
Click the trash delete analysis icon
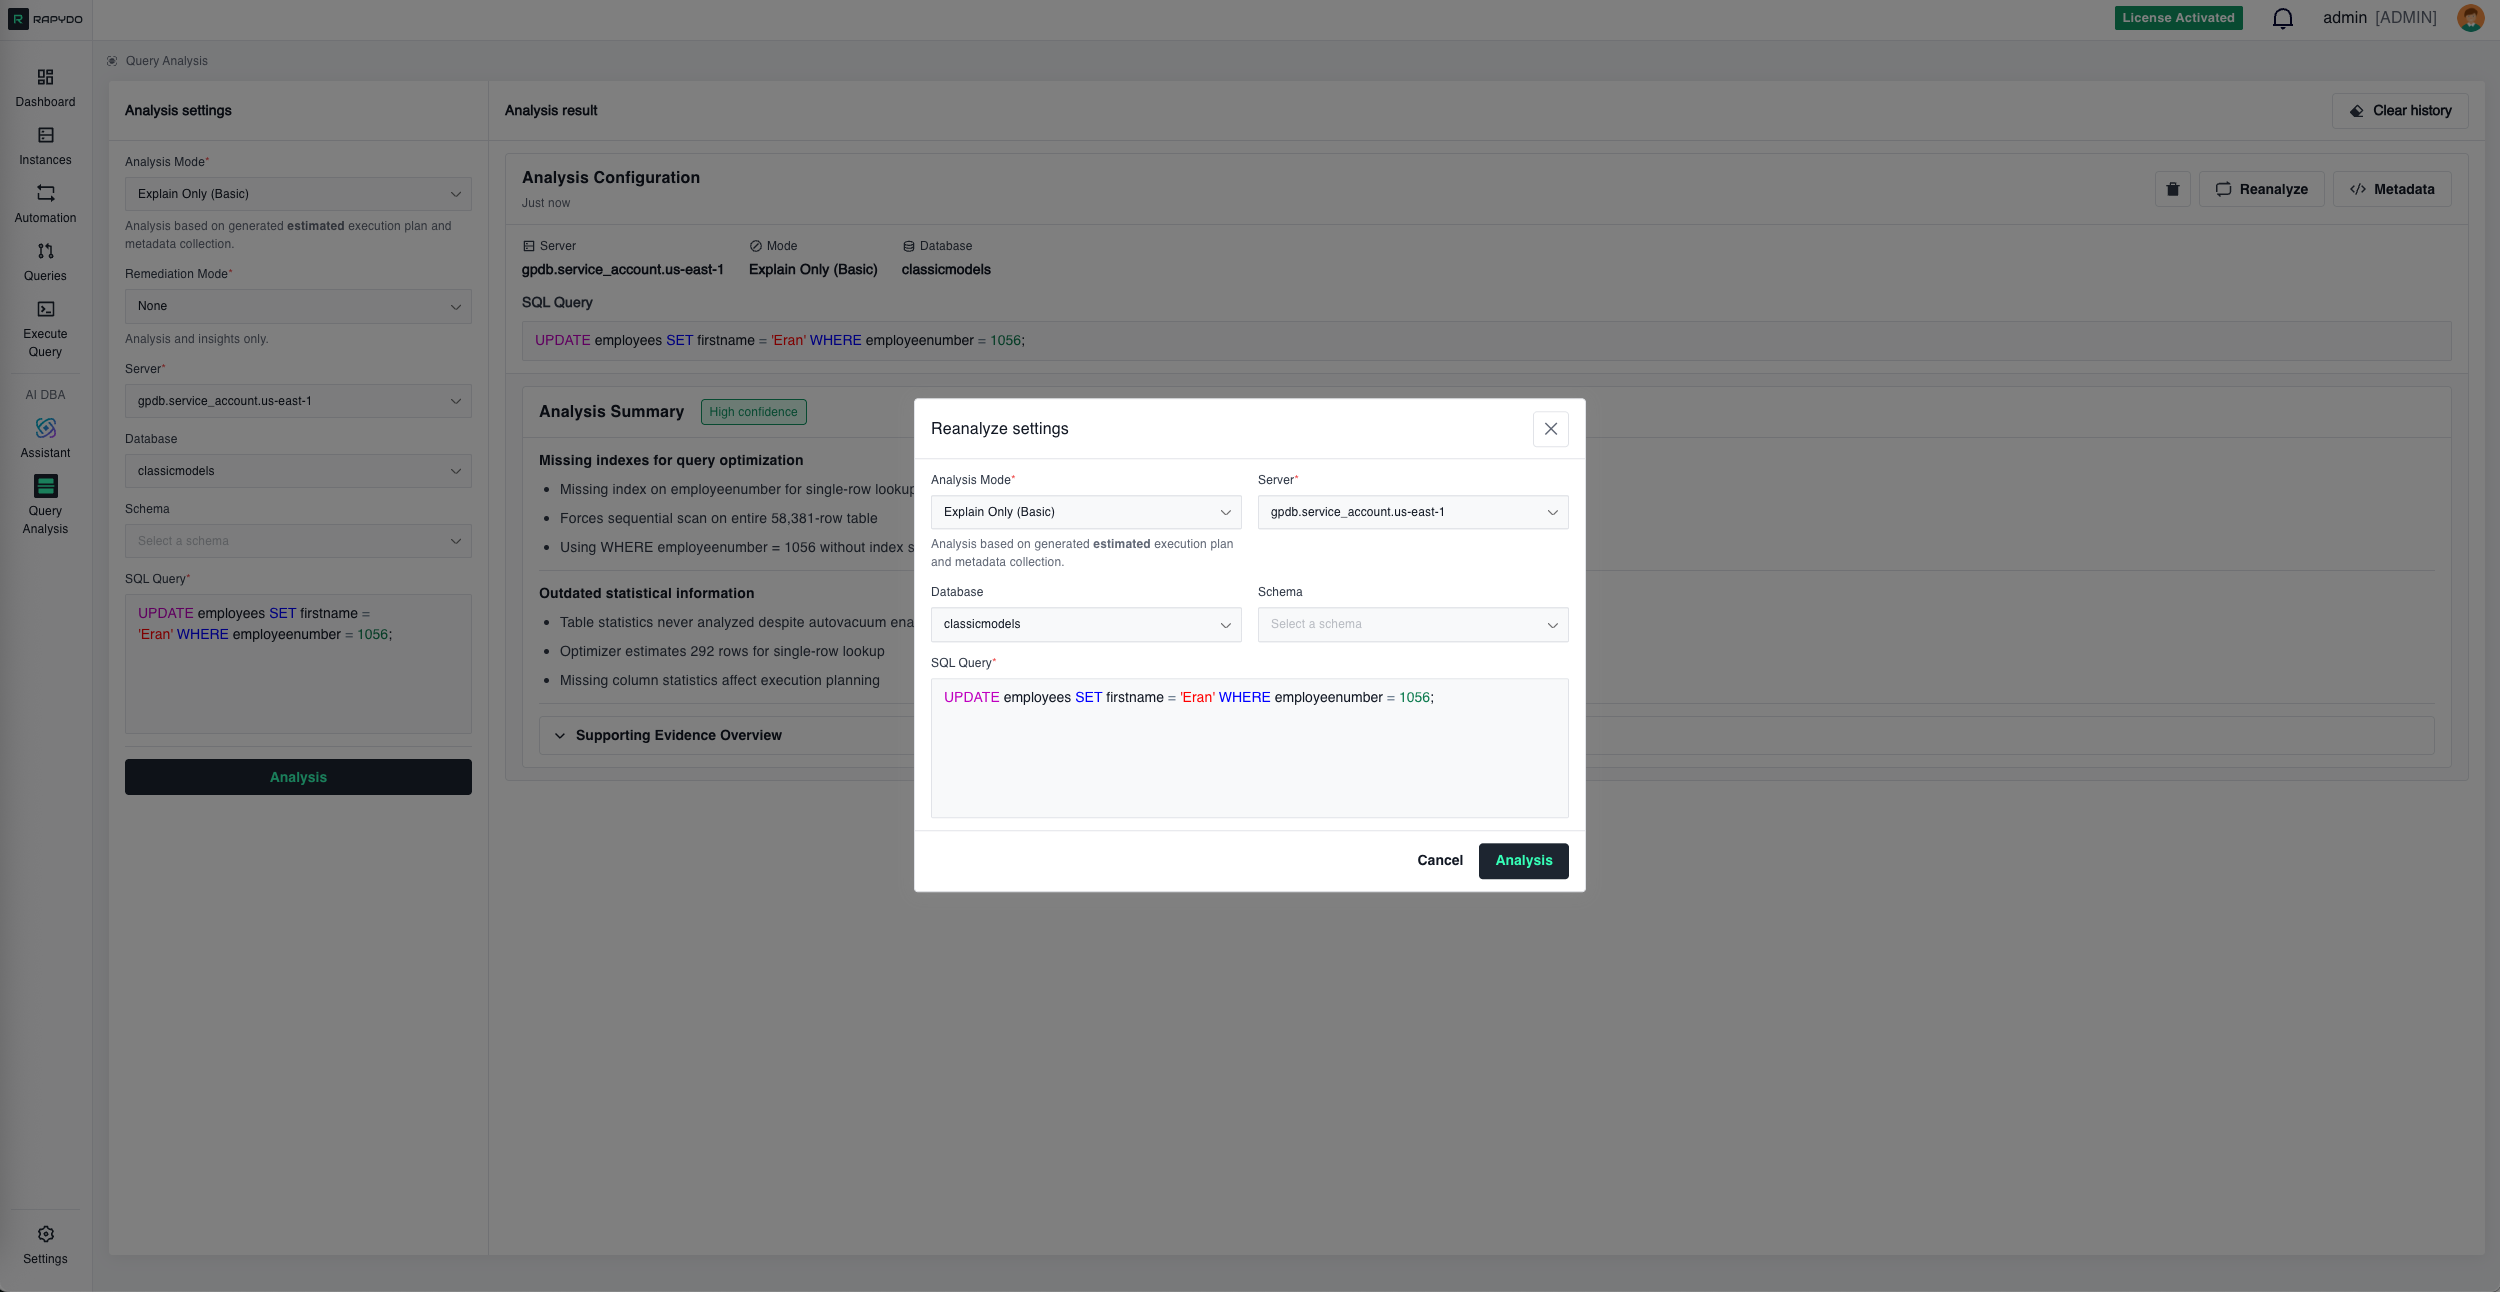tap(2172, 190)
